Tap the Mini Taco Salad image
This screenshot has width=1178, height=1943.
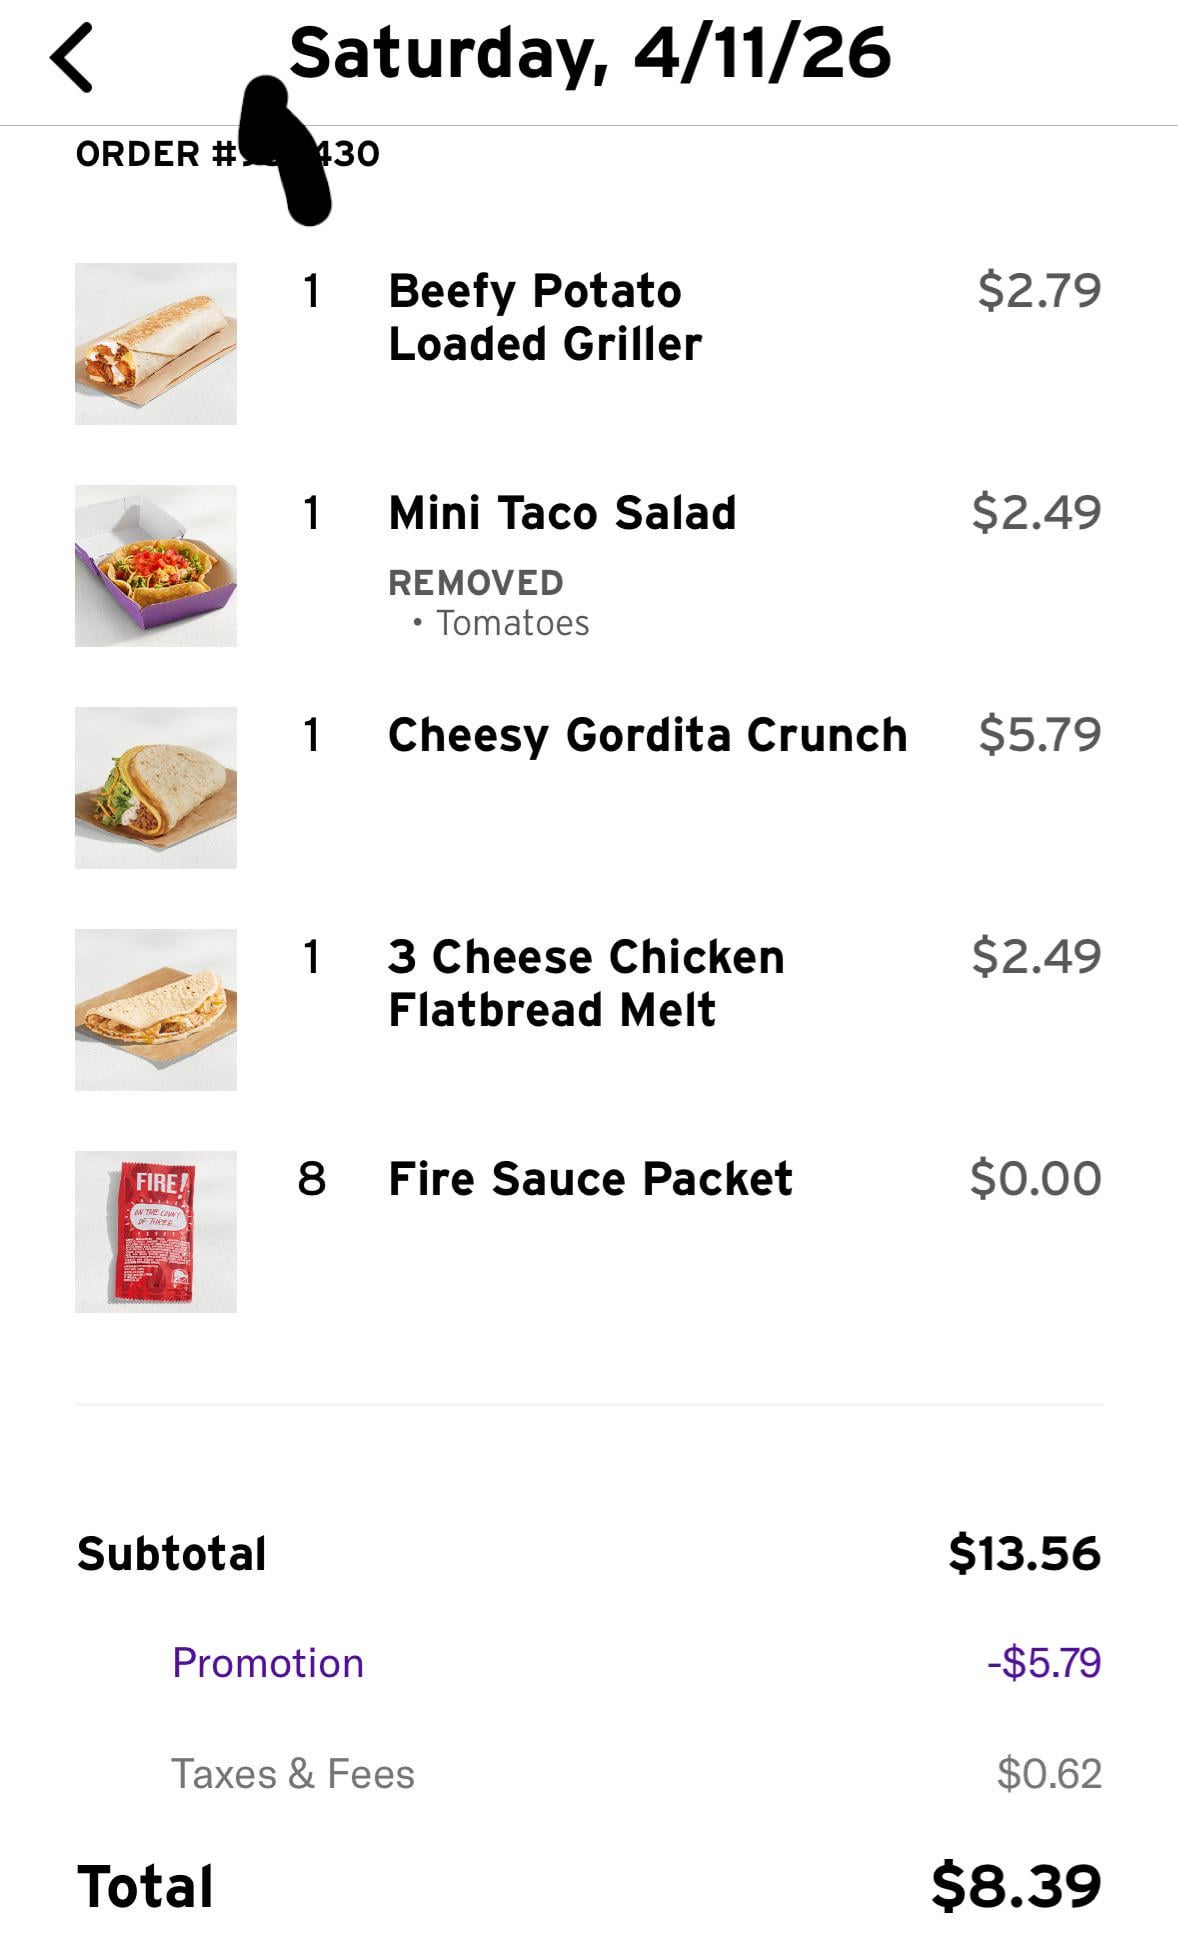[x=156, y=566]
